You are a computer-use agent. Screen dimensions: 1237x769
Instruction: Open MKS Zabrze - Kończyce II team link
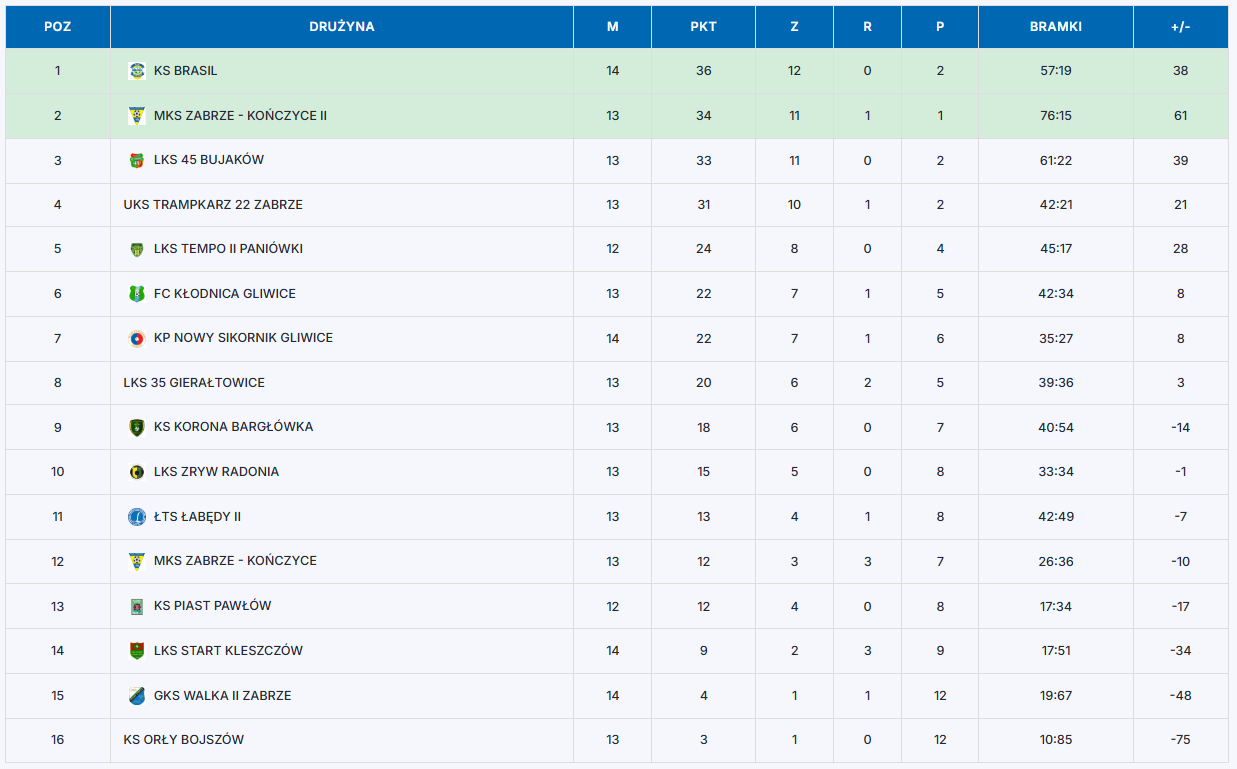[x=240, y=116]
